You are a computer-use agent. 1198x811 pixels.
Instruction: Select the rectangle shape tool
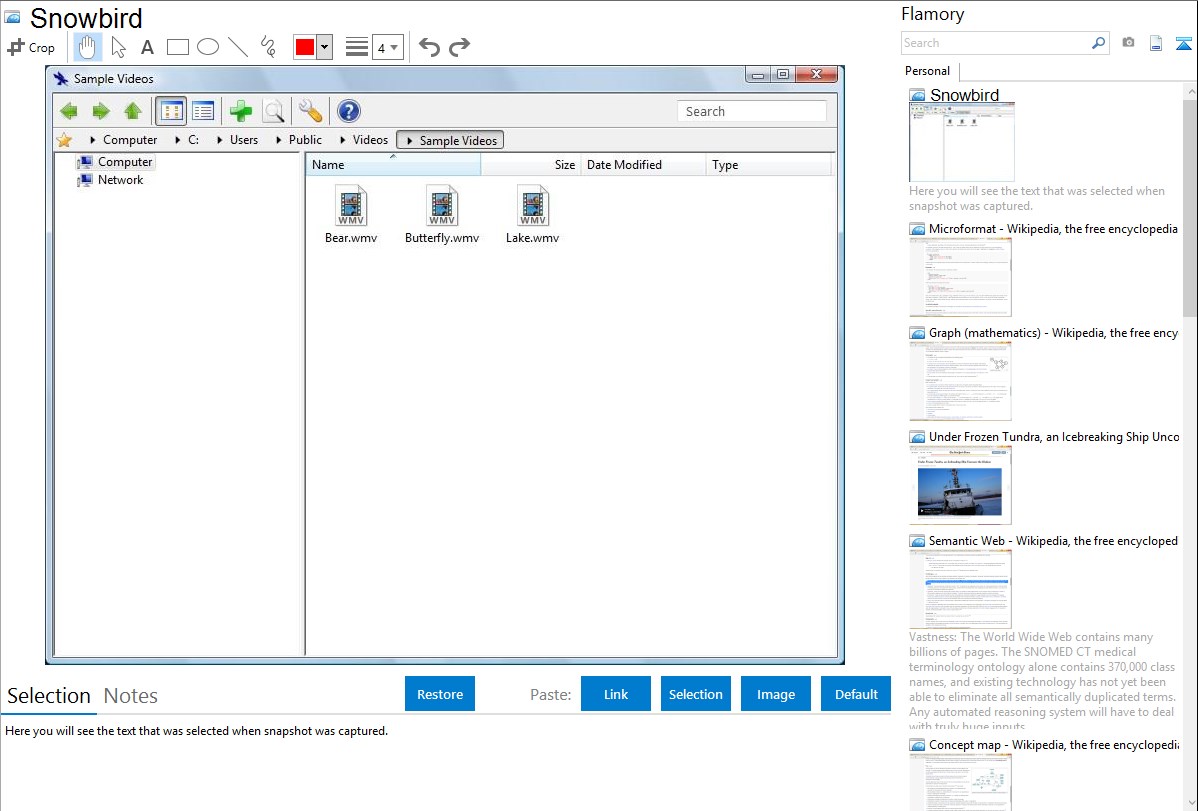tap(178, 47)
